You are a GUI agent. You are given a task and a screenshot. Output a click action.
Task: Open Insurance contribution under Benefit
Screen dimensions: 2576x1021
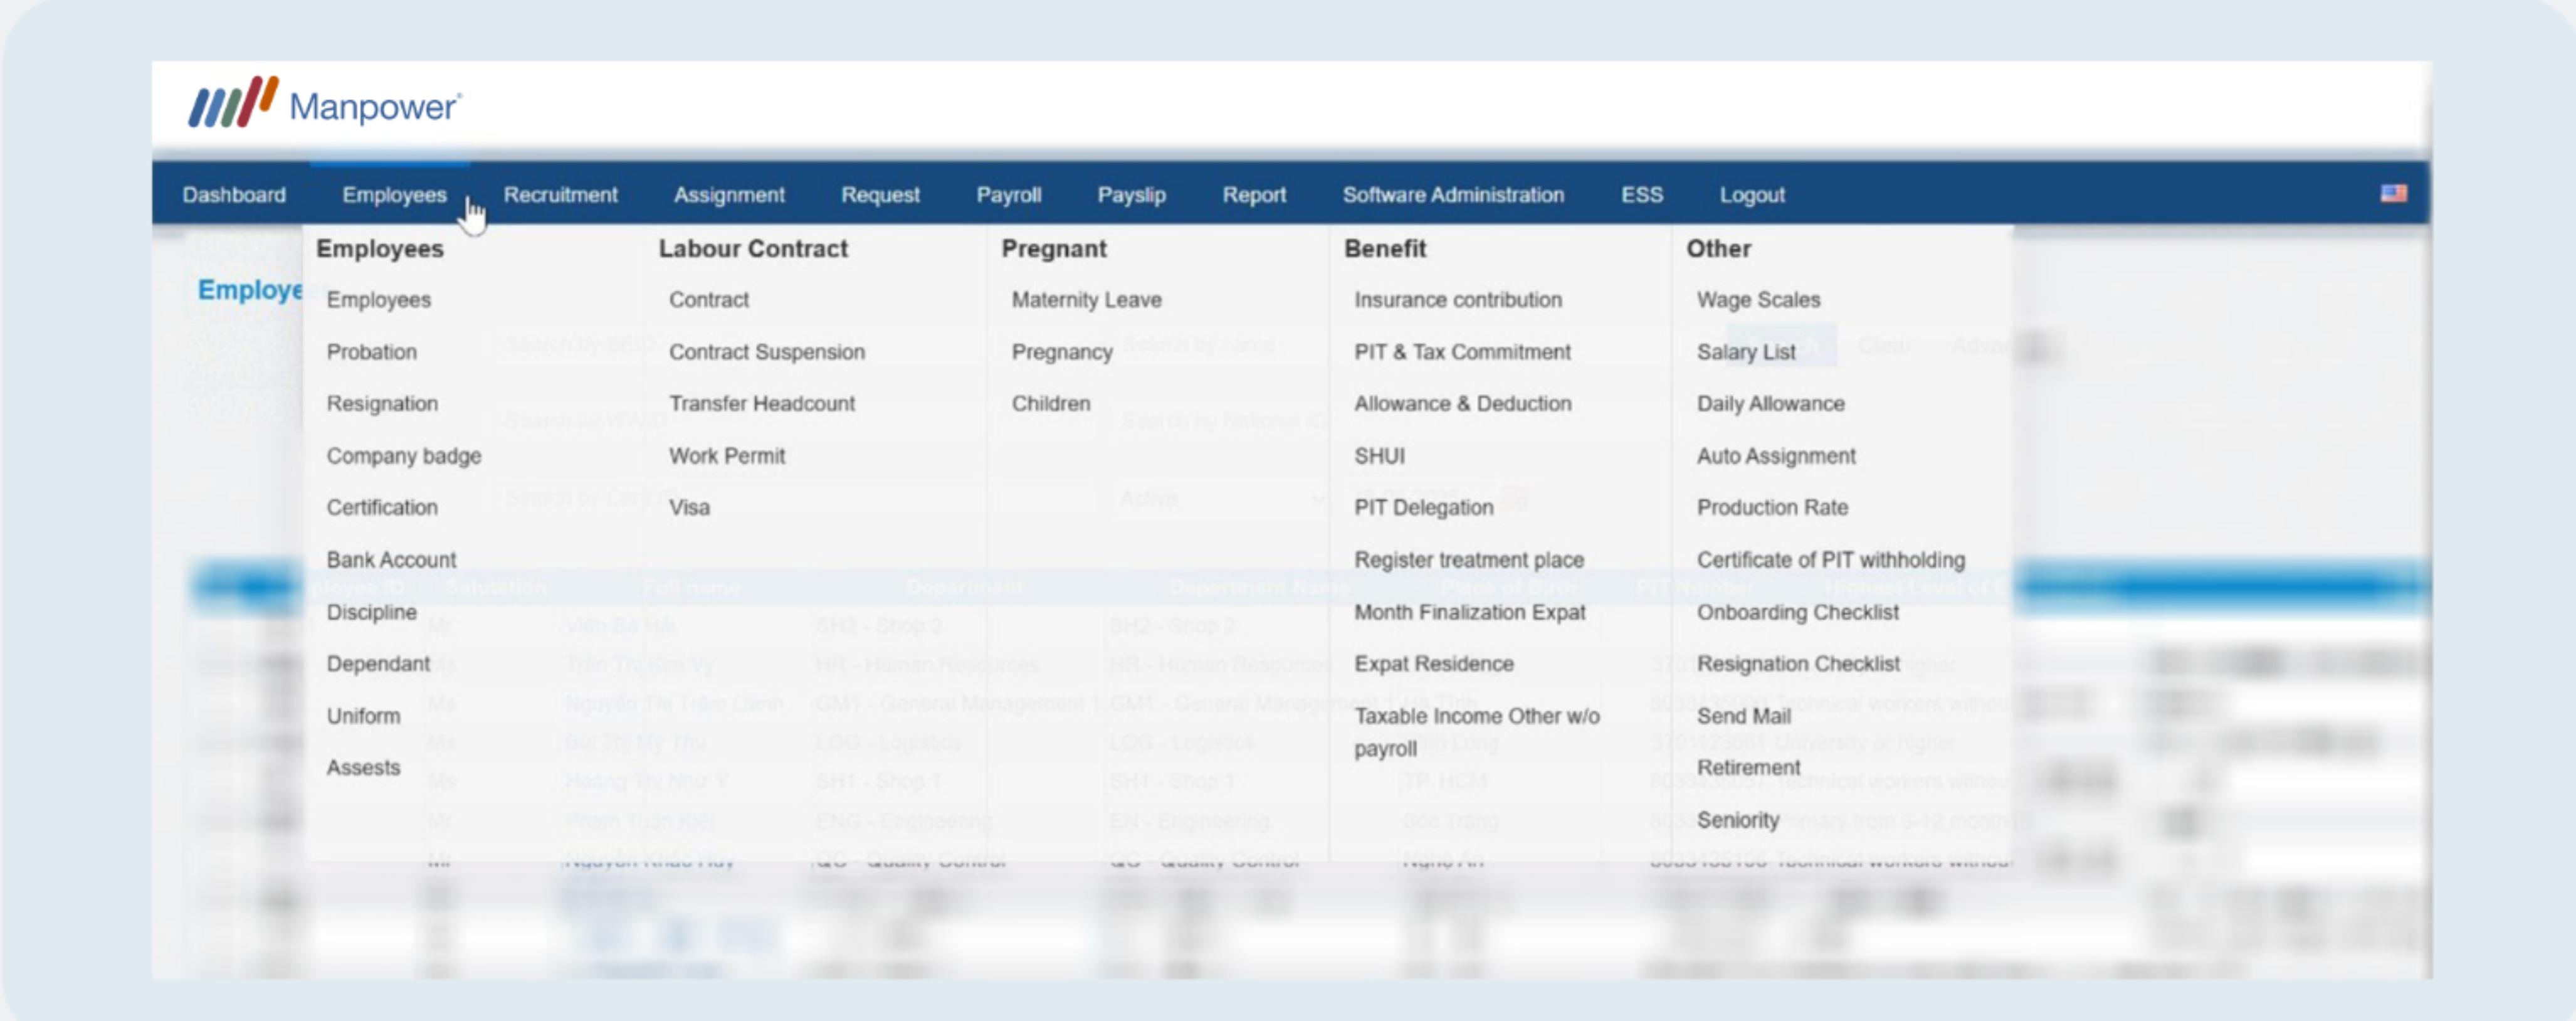(1458, 300)
